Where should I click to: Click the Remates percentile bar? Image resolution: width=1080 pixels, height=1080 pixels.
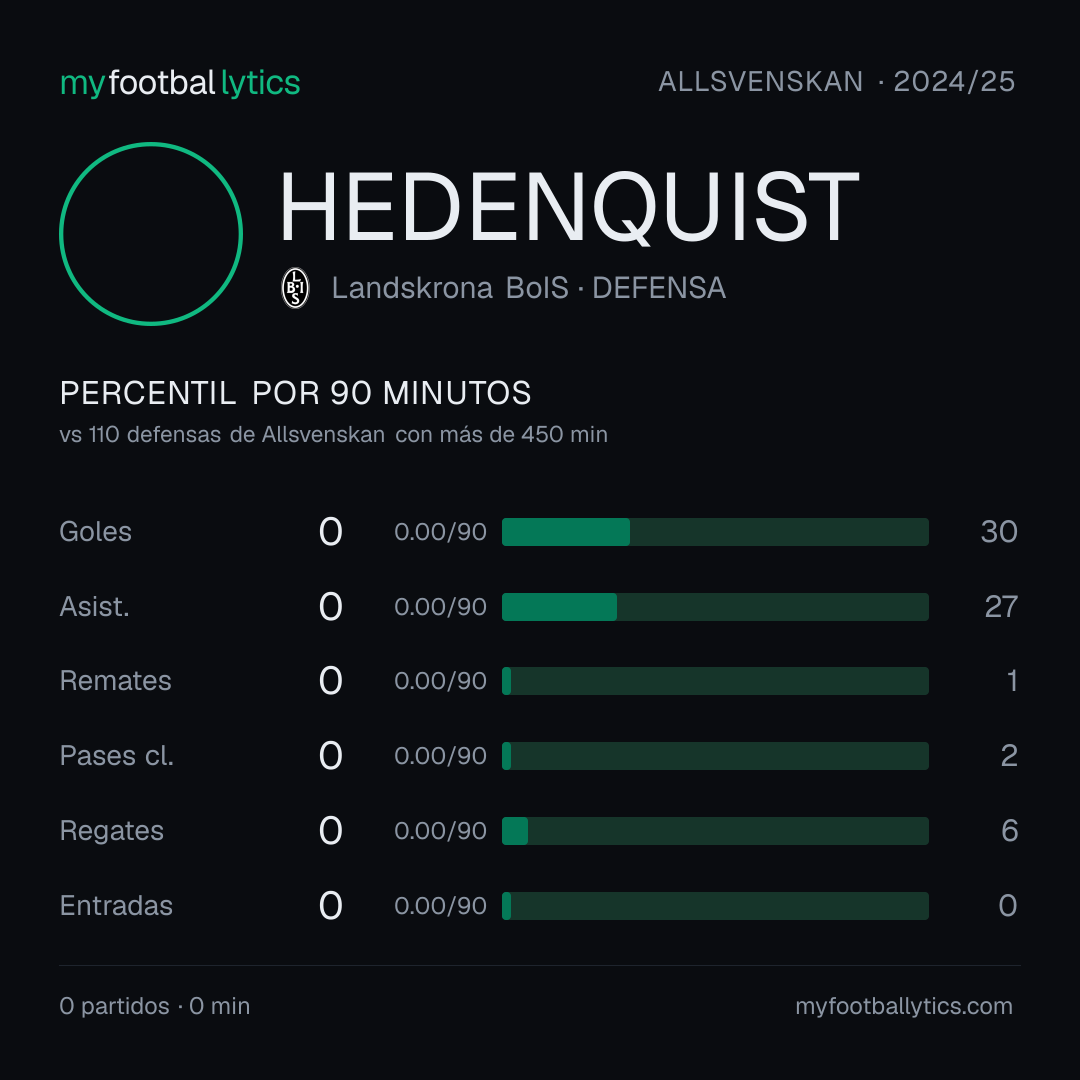715,681
